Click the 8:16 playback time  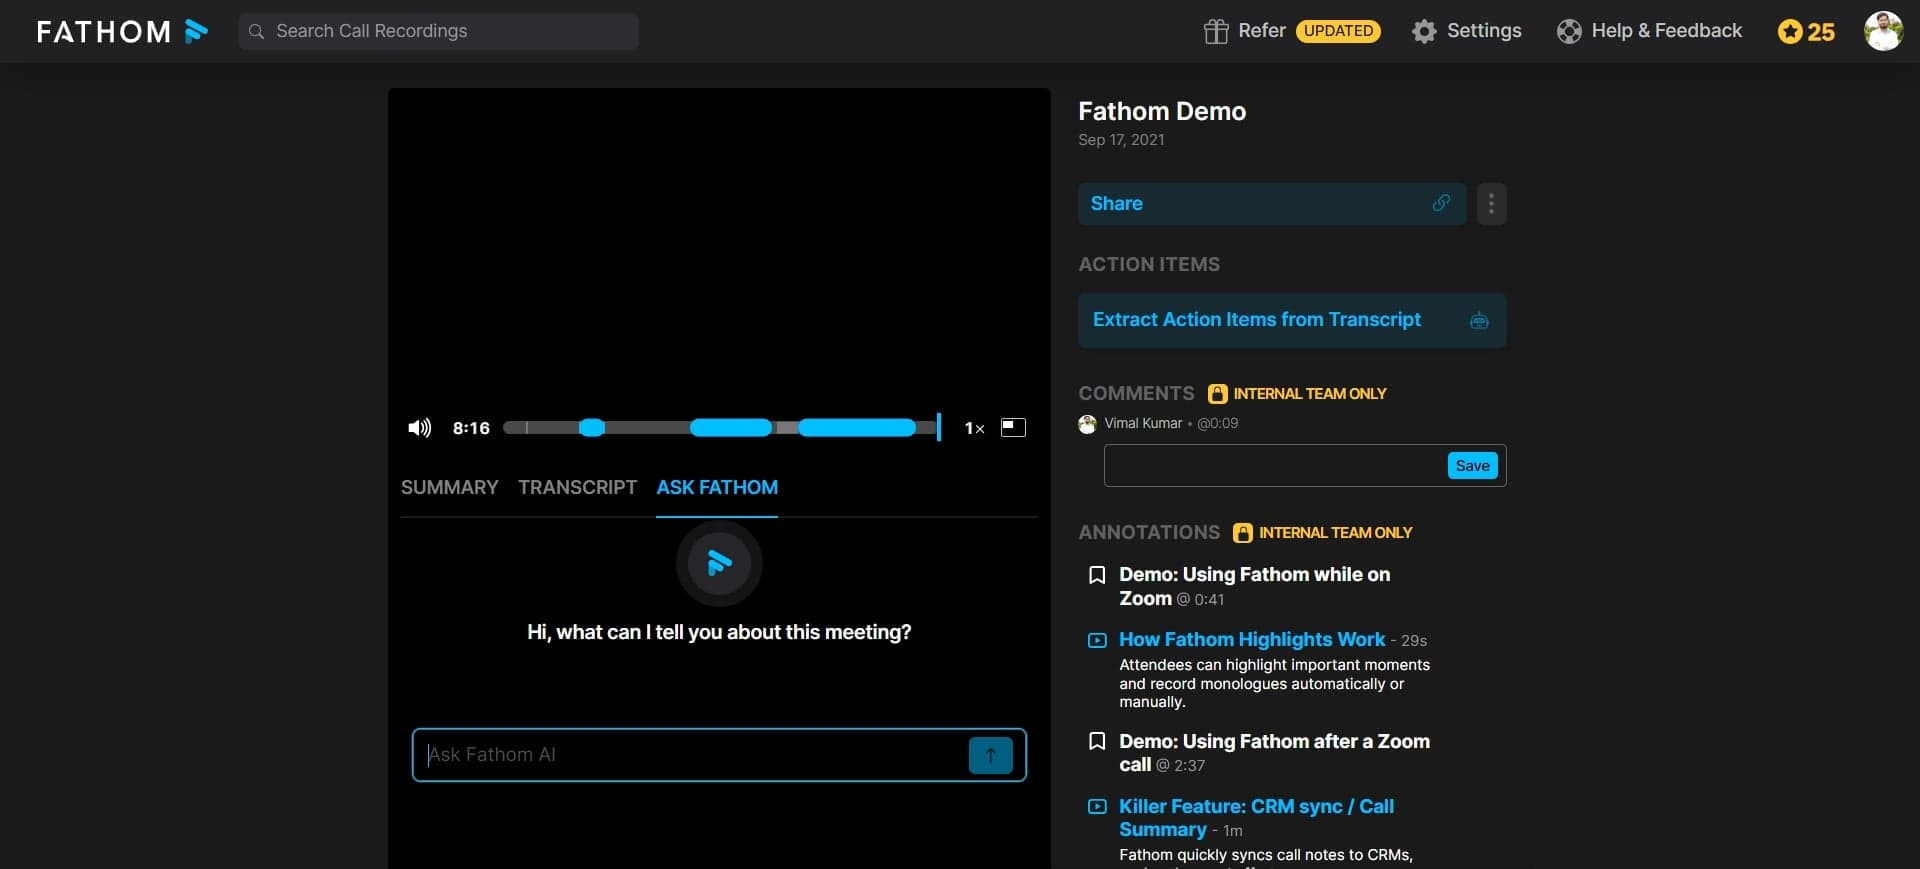[471, 428]
